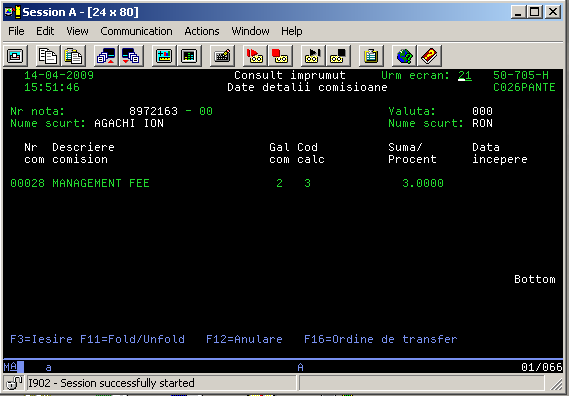This screenshot has height=396, width=569.
Task: Click the commission number 00028
Action: [28, 183]
